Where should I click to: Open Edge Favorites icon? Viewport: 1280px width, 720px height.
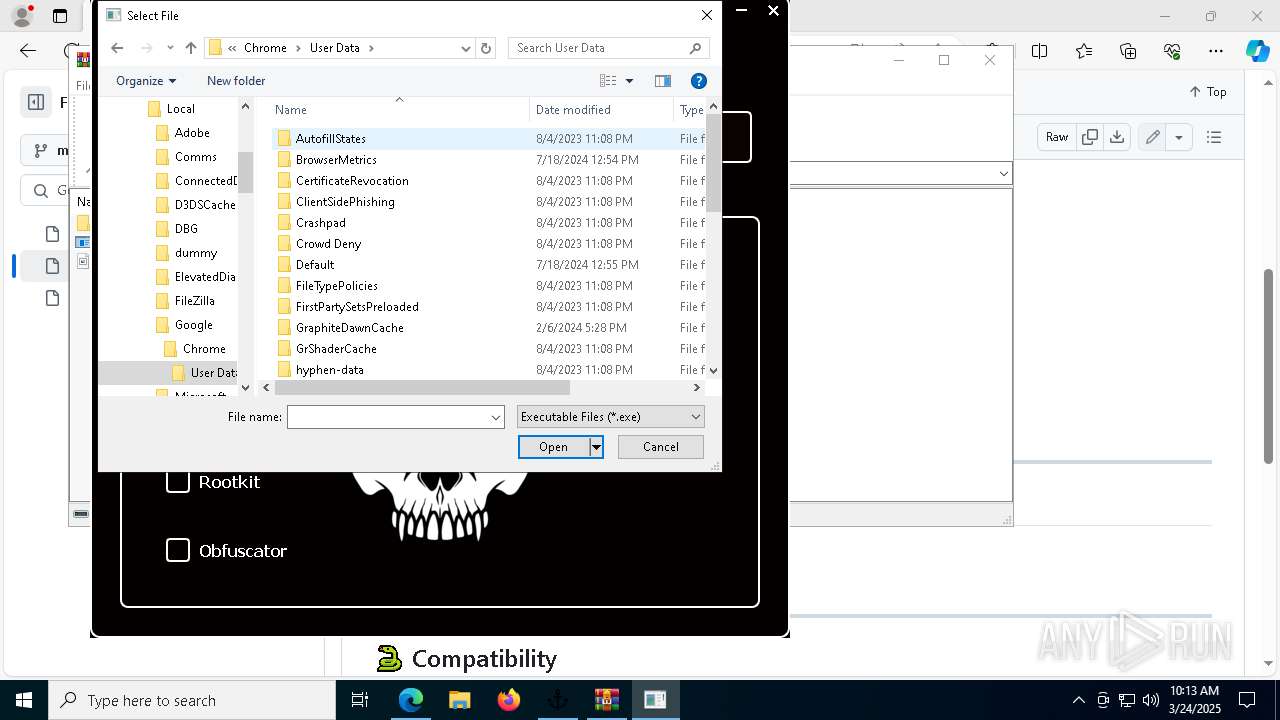pos(1084,51)
